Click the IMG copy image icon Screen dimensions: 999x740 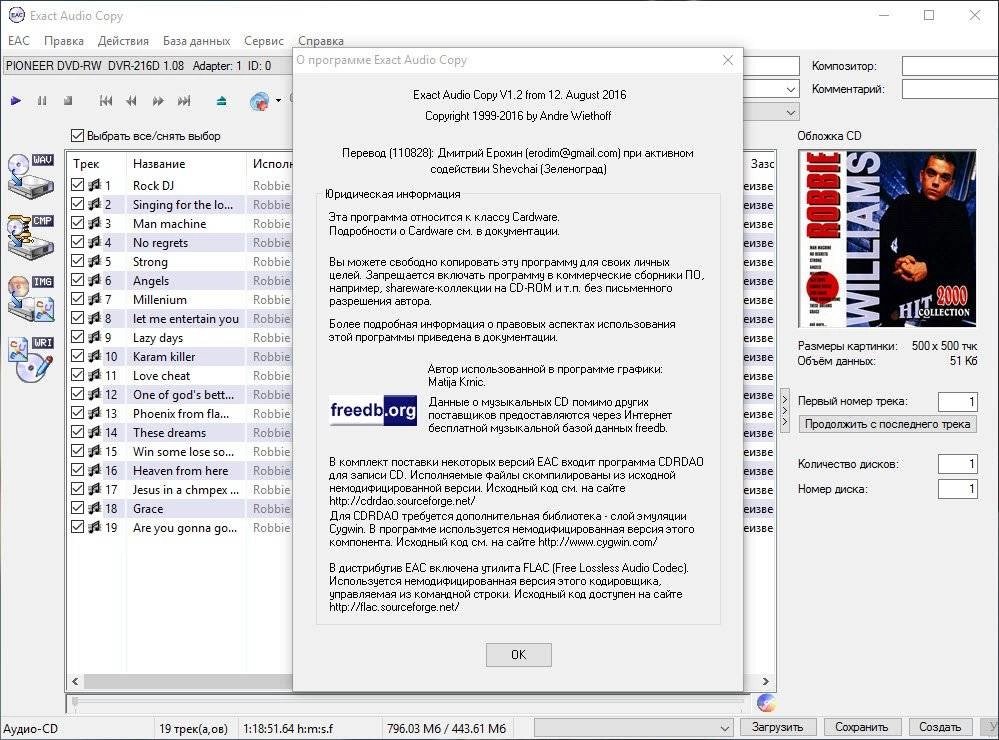click(x=31, y=298)
